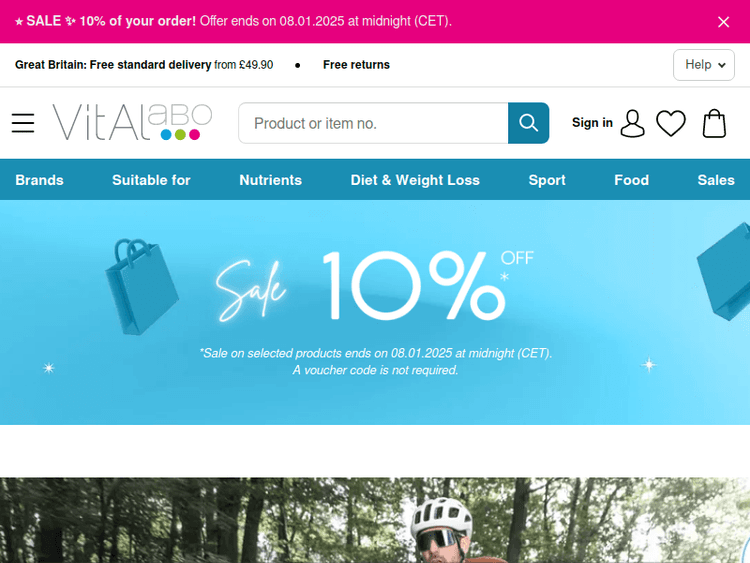Open the Food category
This screenshot has height=563, width=750.
tap(631, 180)
